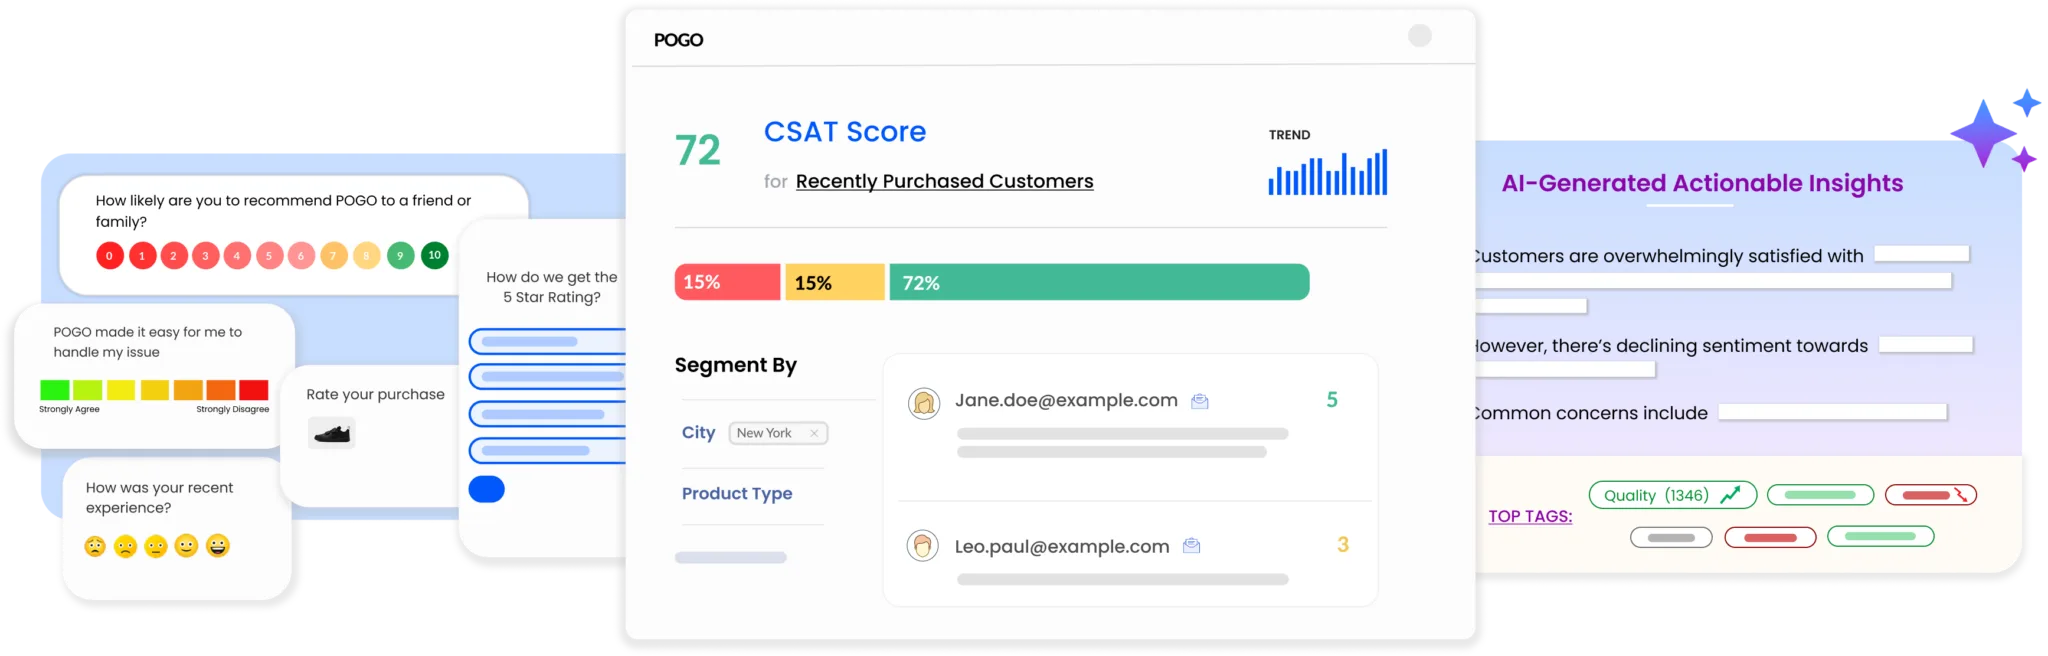The image size is (2048, 656).
Task: Click the TOP TAGS link
Action: (x=1530, y=516)
